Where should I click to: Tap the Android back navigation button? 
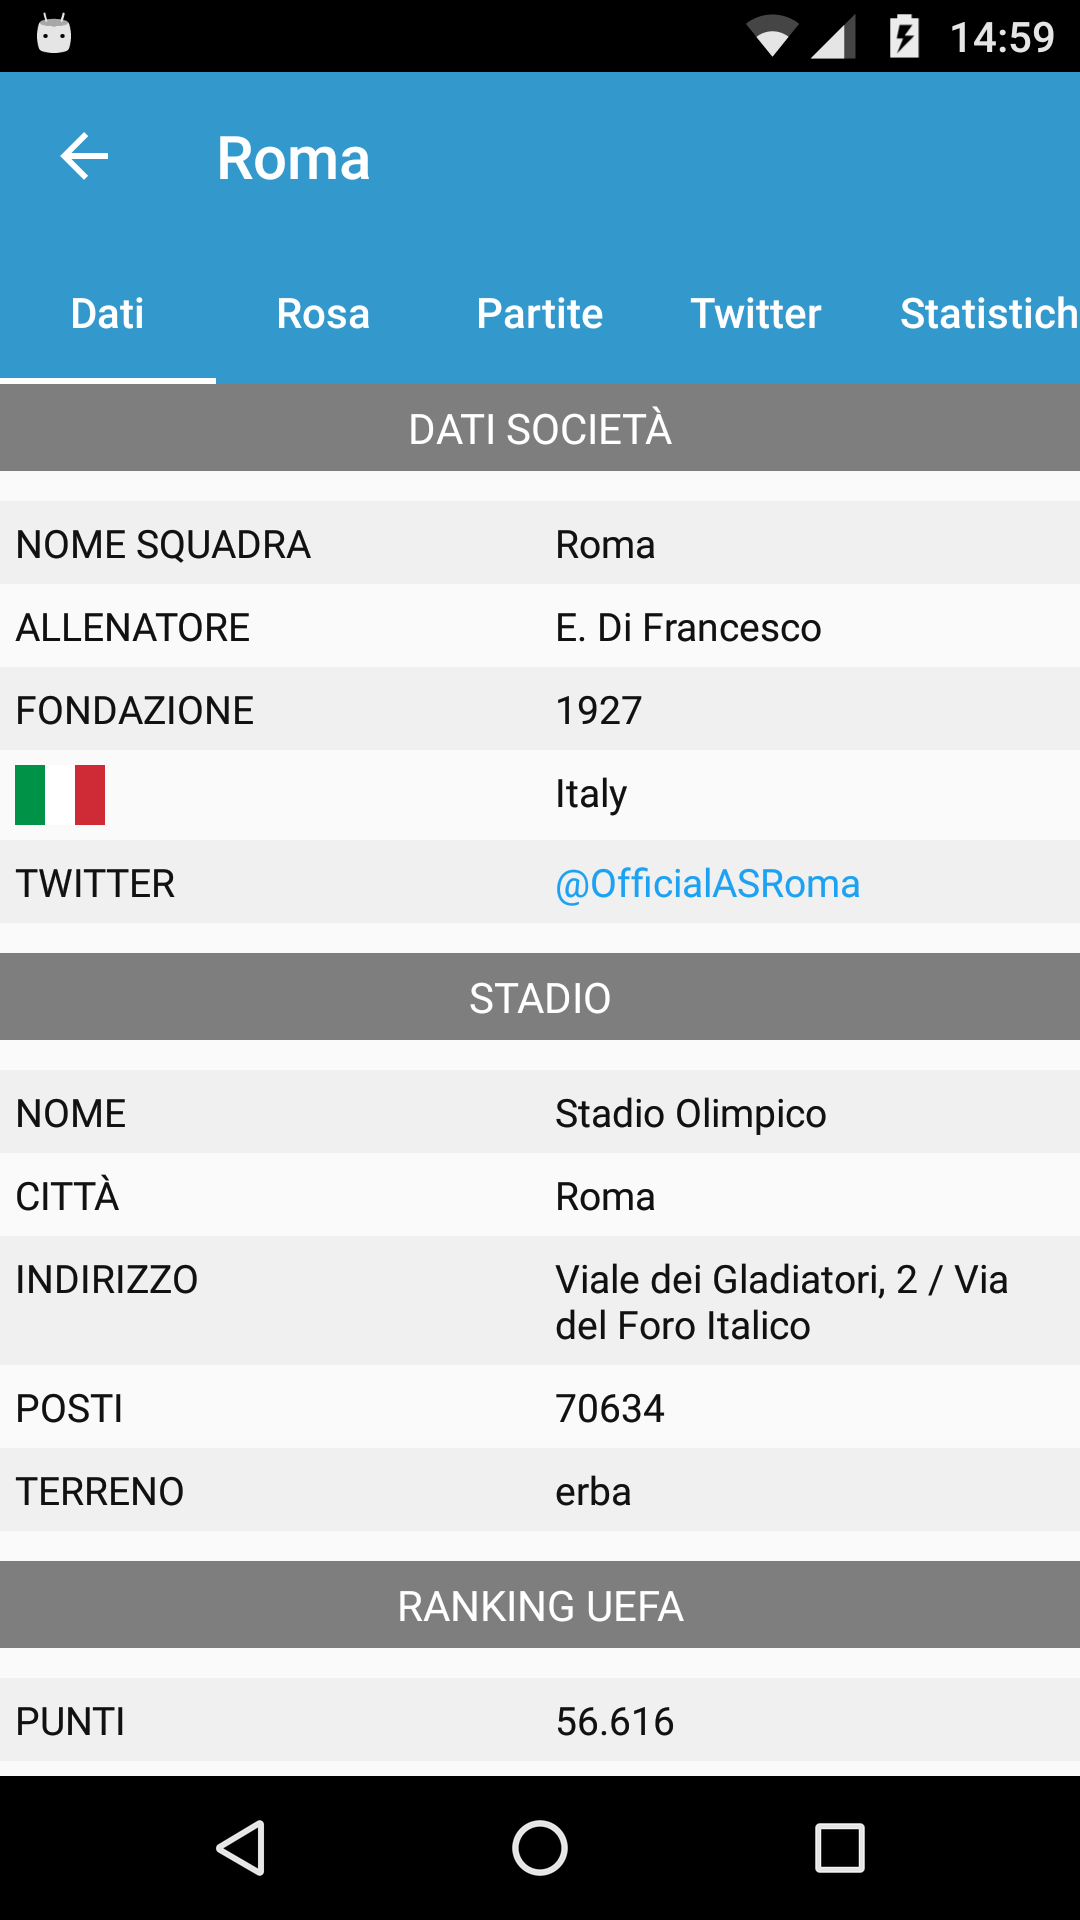tap(240, 1847)
